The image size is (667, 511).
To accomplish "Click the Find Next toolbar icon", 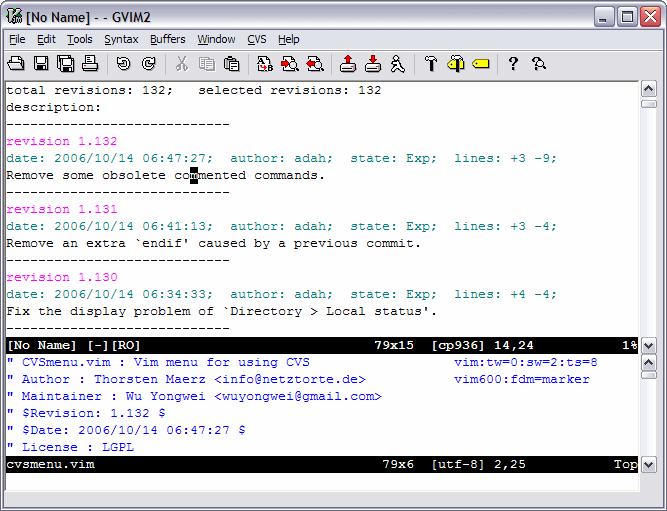I will [290, 64].
